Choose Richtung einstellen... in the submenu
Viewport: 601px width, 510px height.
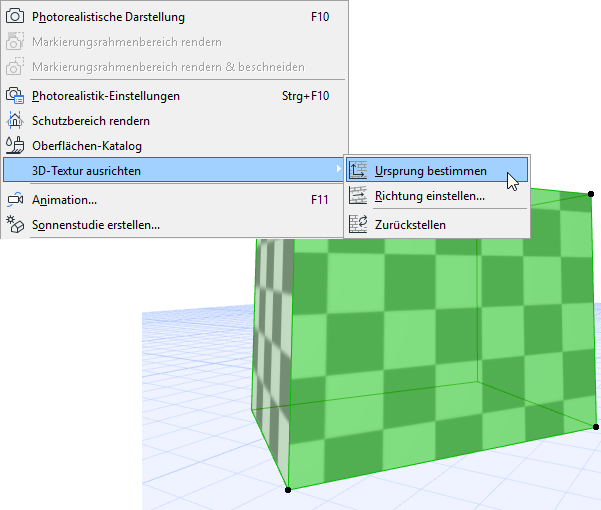click(x=437, y=196)
